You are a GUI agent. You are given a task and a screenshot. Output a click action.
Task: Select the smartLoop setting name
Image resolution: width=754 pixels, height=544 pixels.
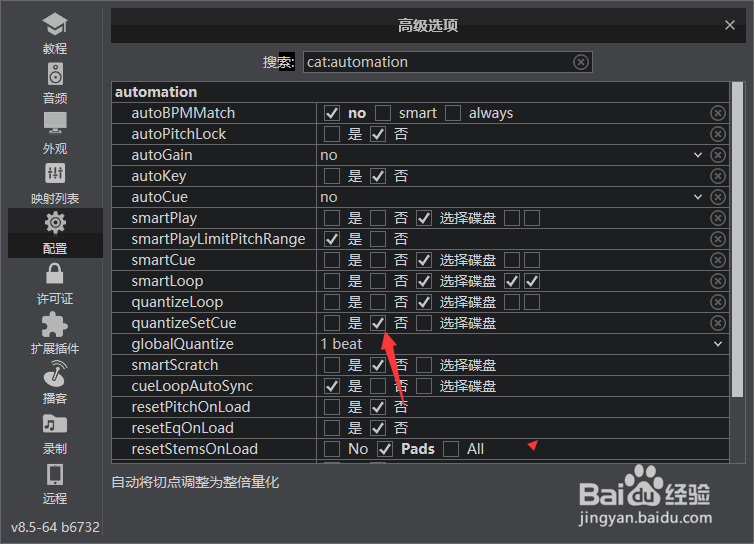click(x=167, y=281)
